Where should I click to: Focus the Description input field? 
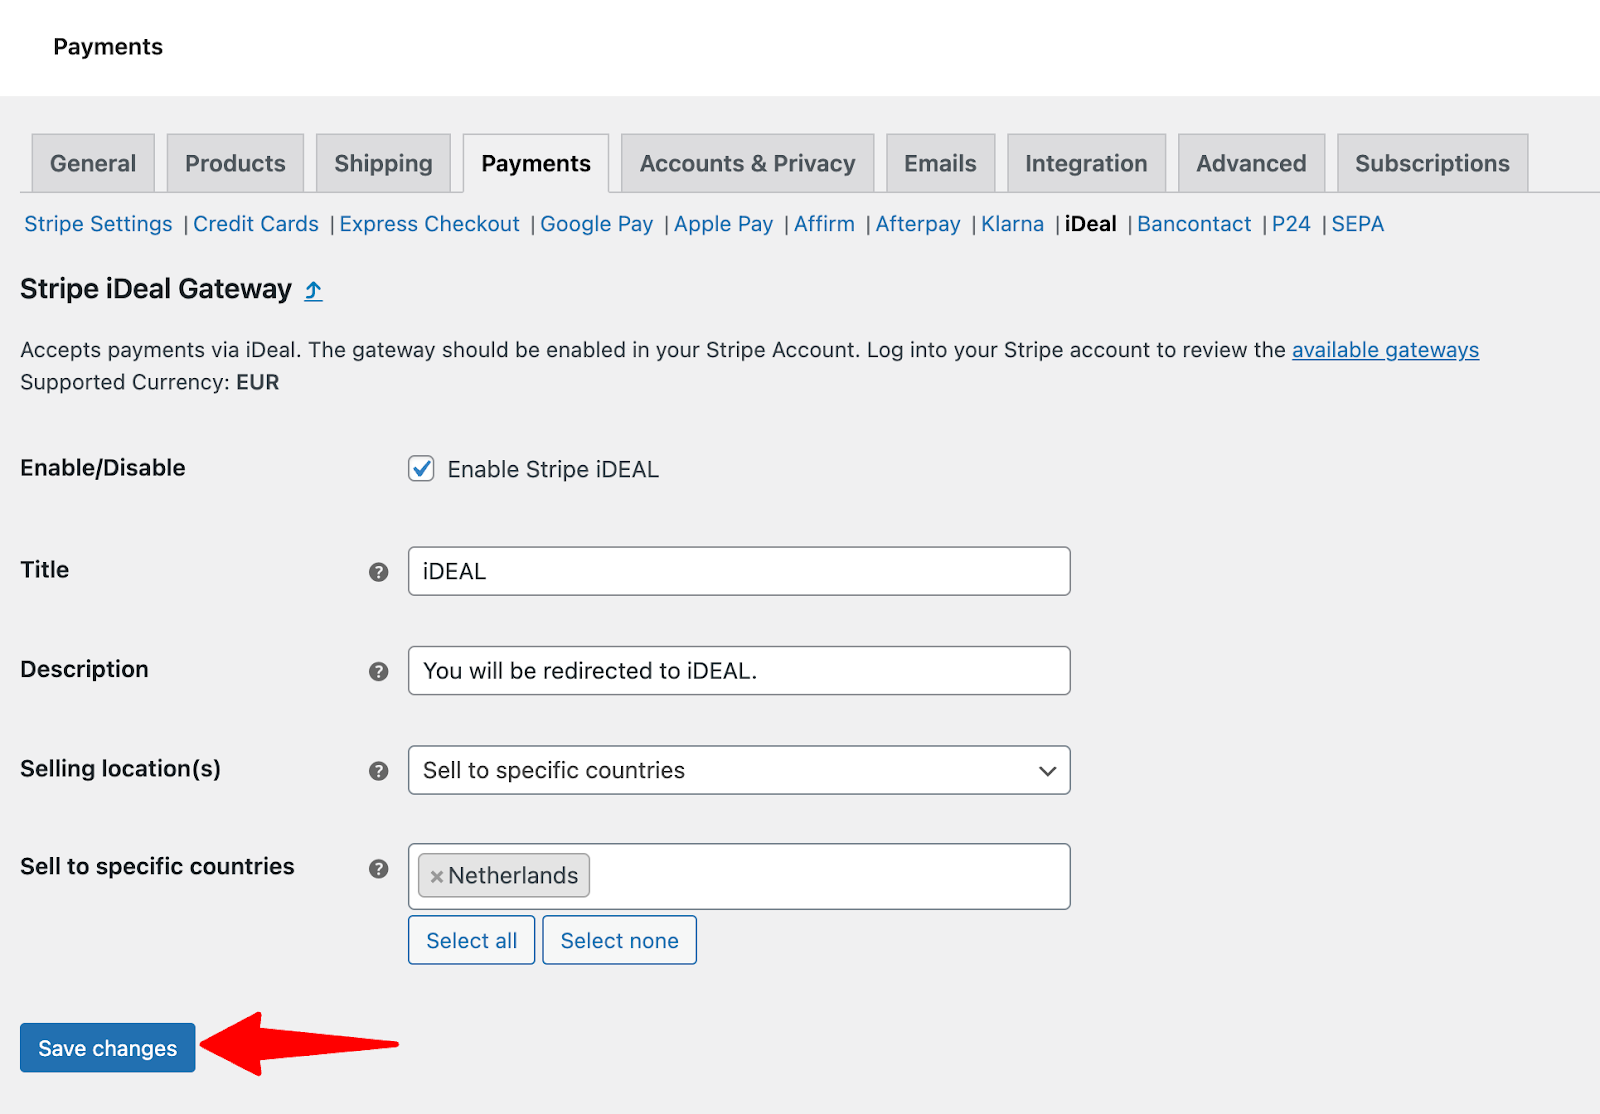click(x=739, y=670)
